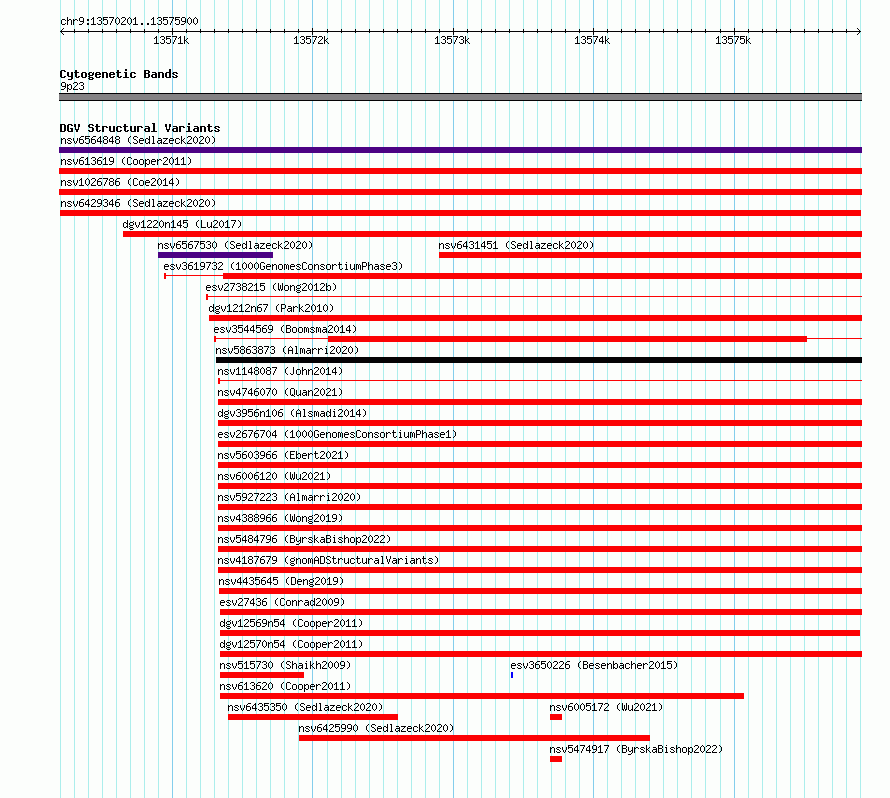Click the DGV Structural Variants track title
This screenshot has height=798, width=890.
tap(140, 128)
